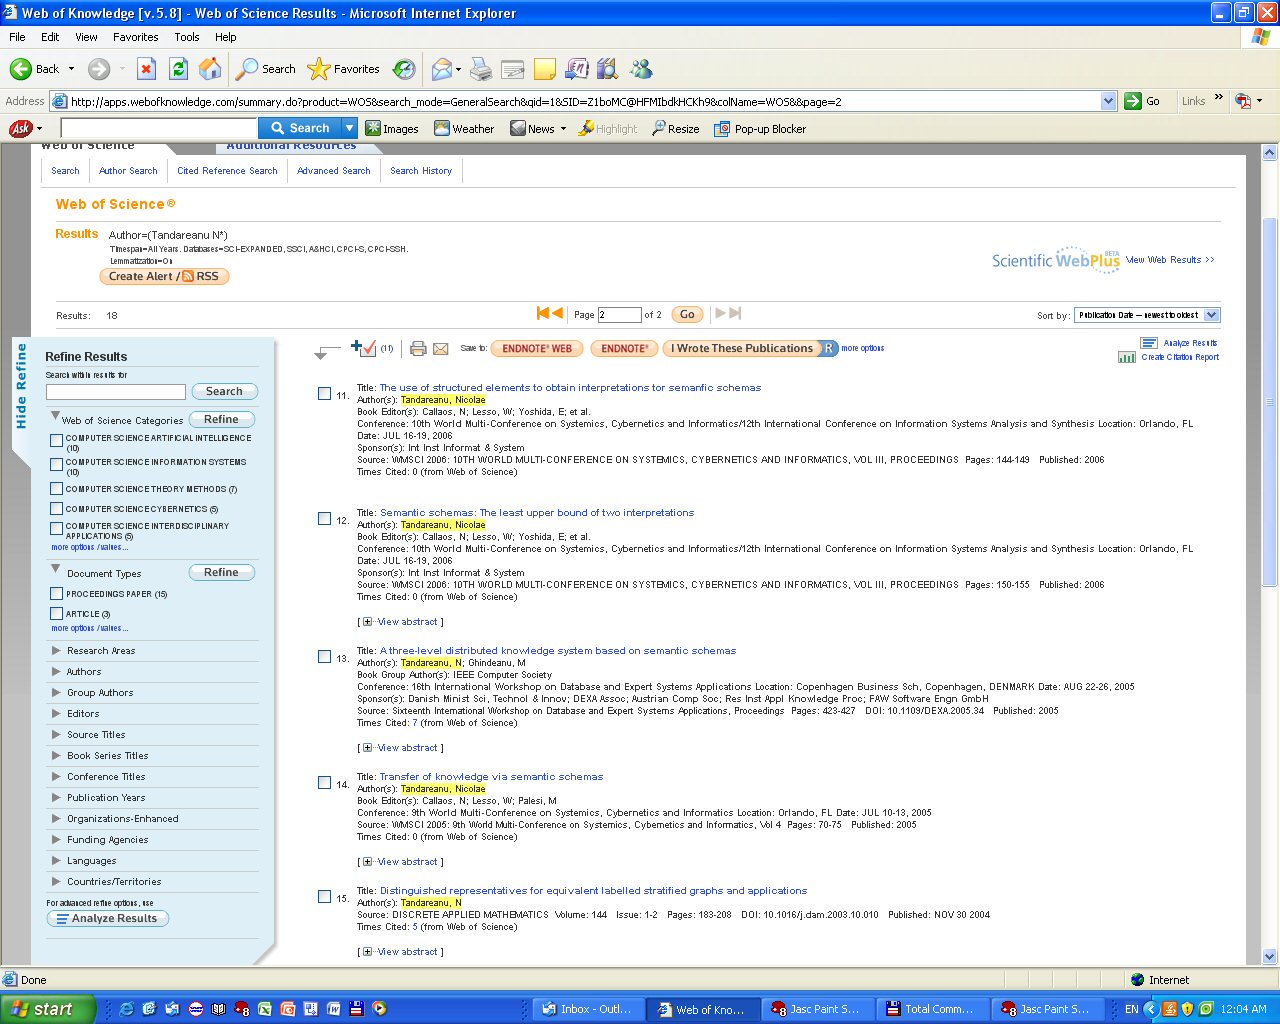Go to previous results page arrow
Image resolution: width=1280 pixels, height=1024 pixels.
[557, 313]
